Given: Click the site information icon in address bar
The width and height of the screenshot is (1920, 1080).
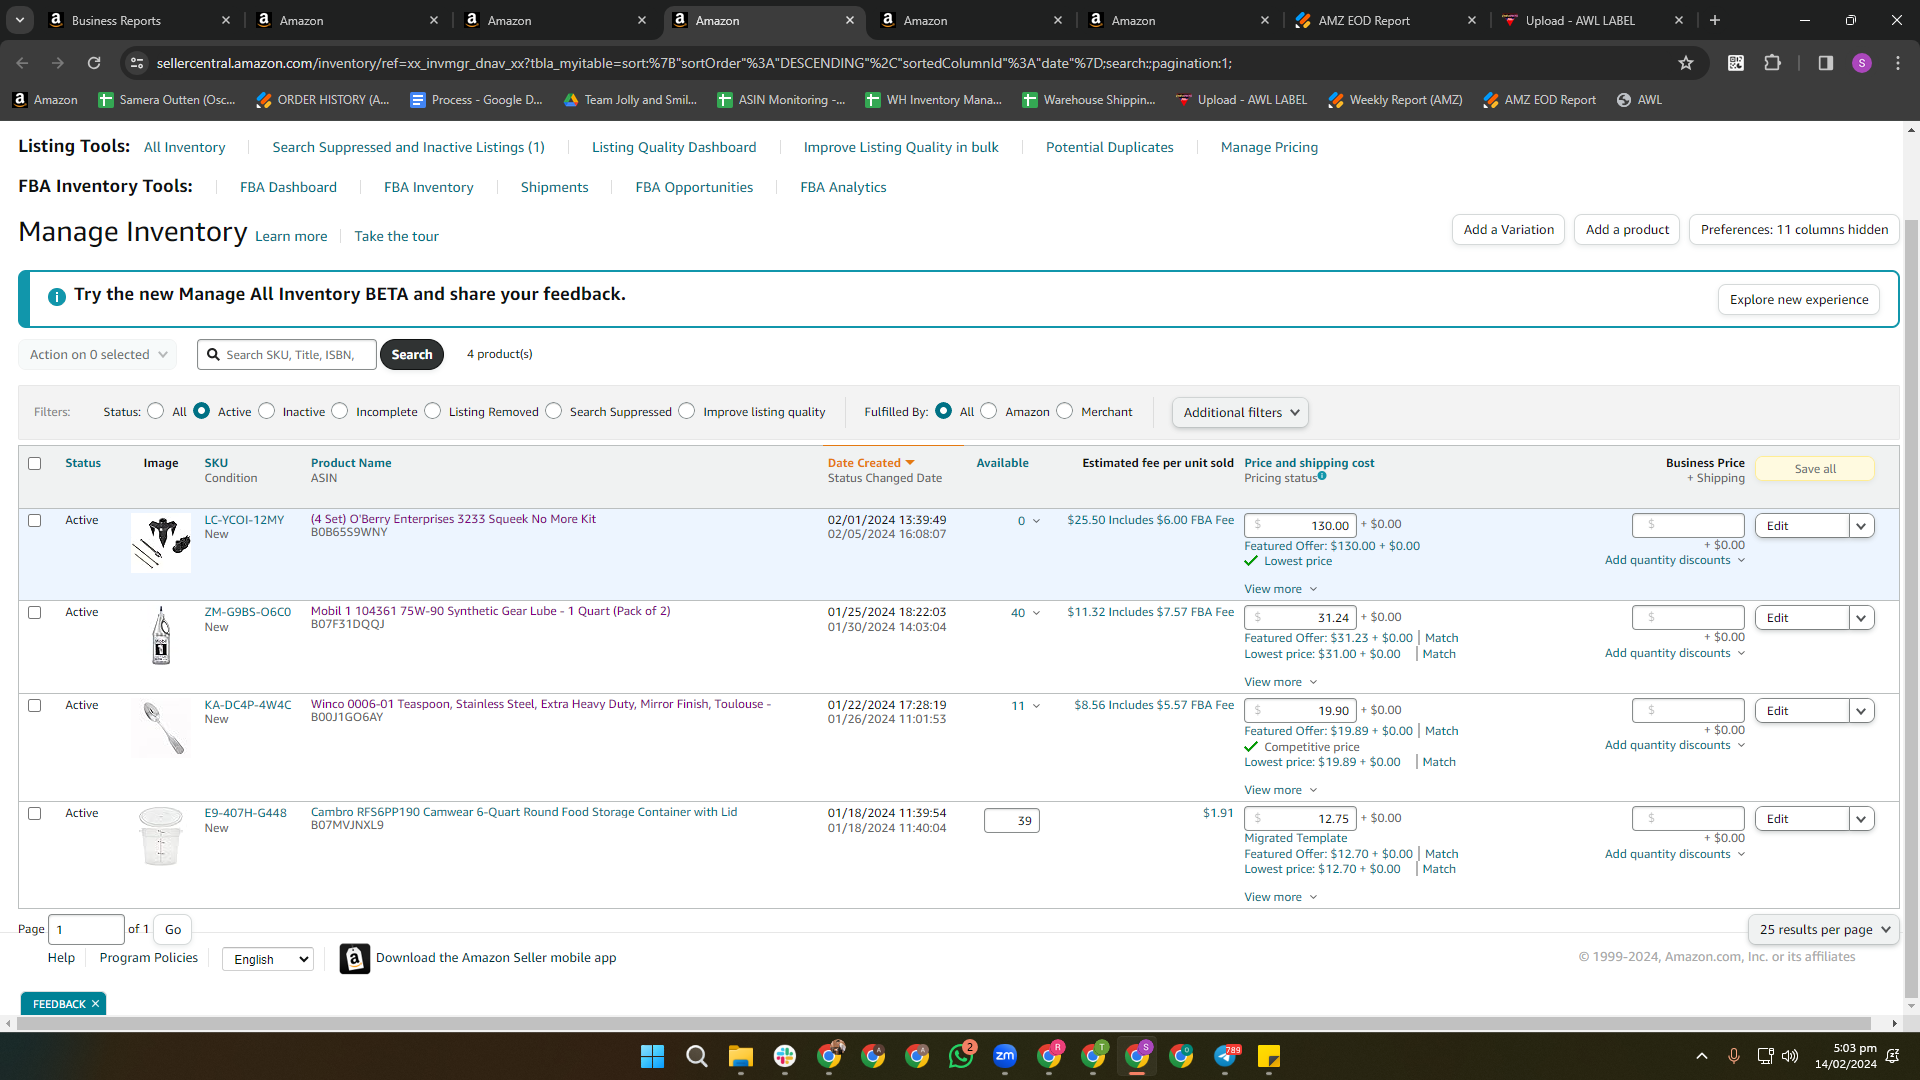Looking at the screenshot, I should pos(138,63).
